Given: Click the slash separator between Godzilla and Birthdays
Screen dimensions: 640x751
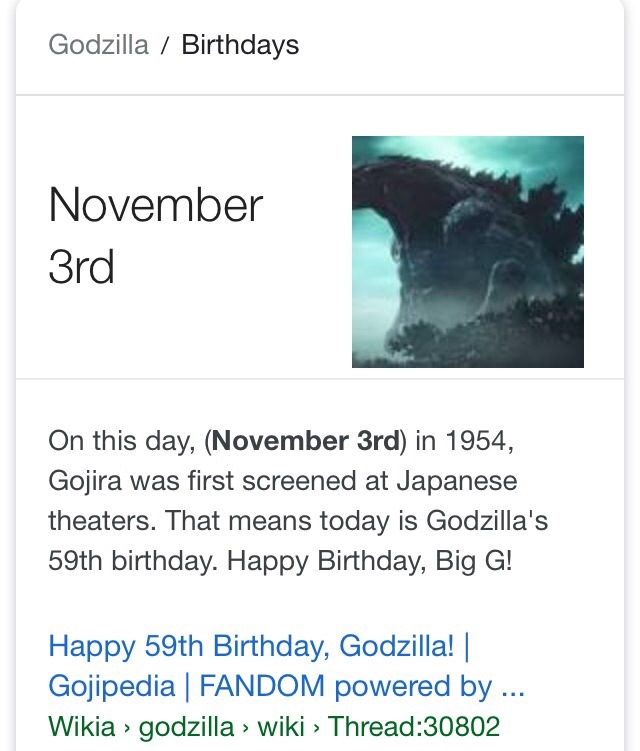Looking at the screenshot, I should pos(165,46).
